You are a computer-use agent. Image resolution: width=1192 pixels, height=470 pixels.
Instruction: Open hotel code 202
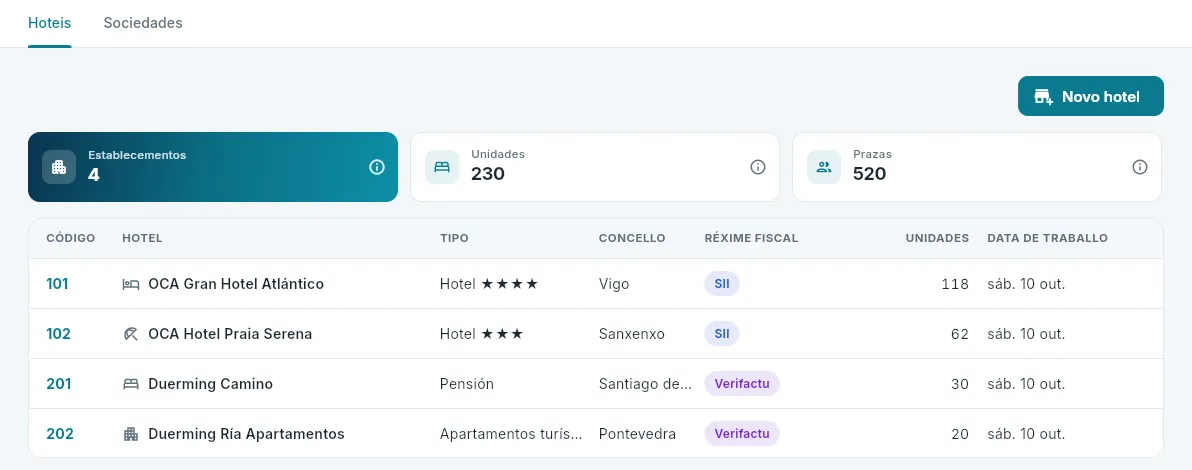(x=60, y=435)
